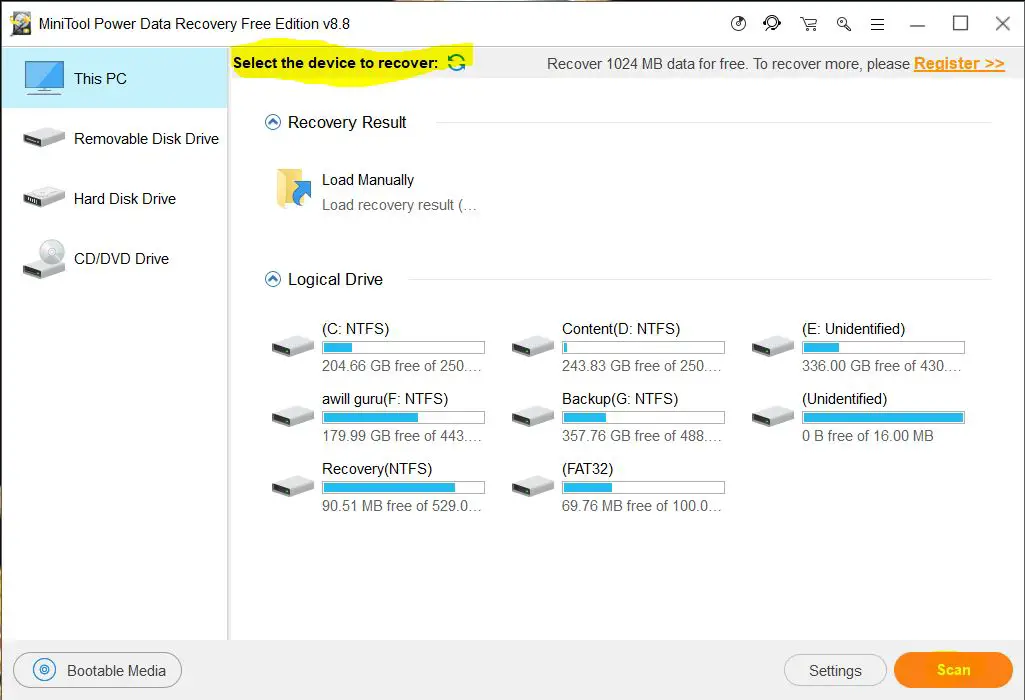
Task: Click the Hard Disk Drive icon
Action: click(44, 197)
